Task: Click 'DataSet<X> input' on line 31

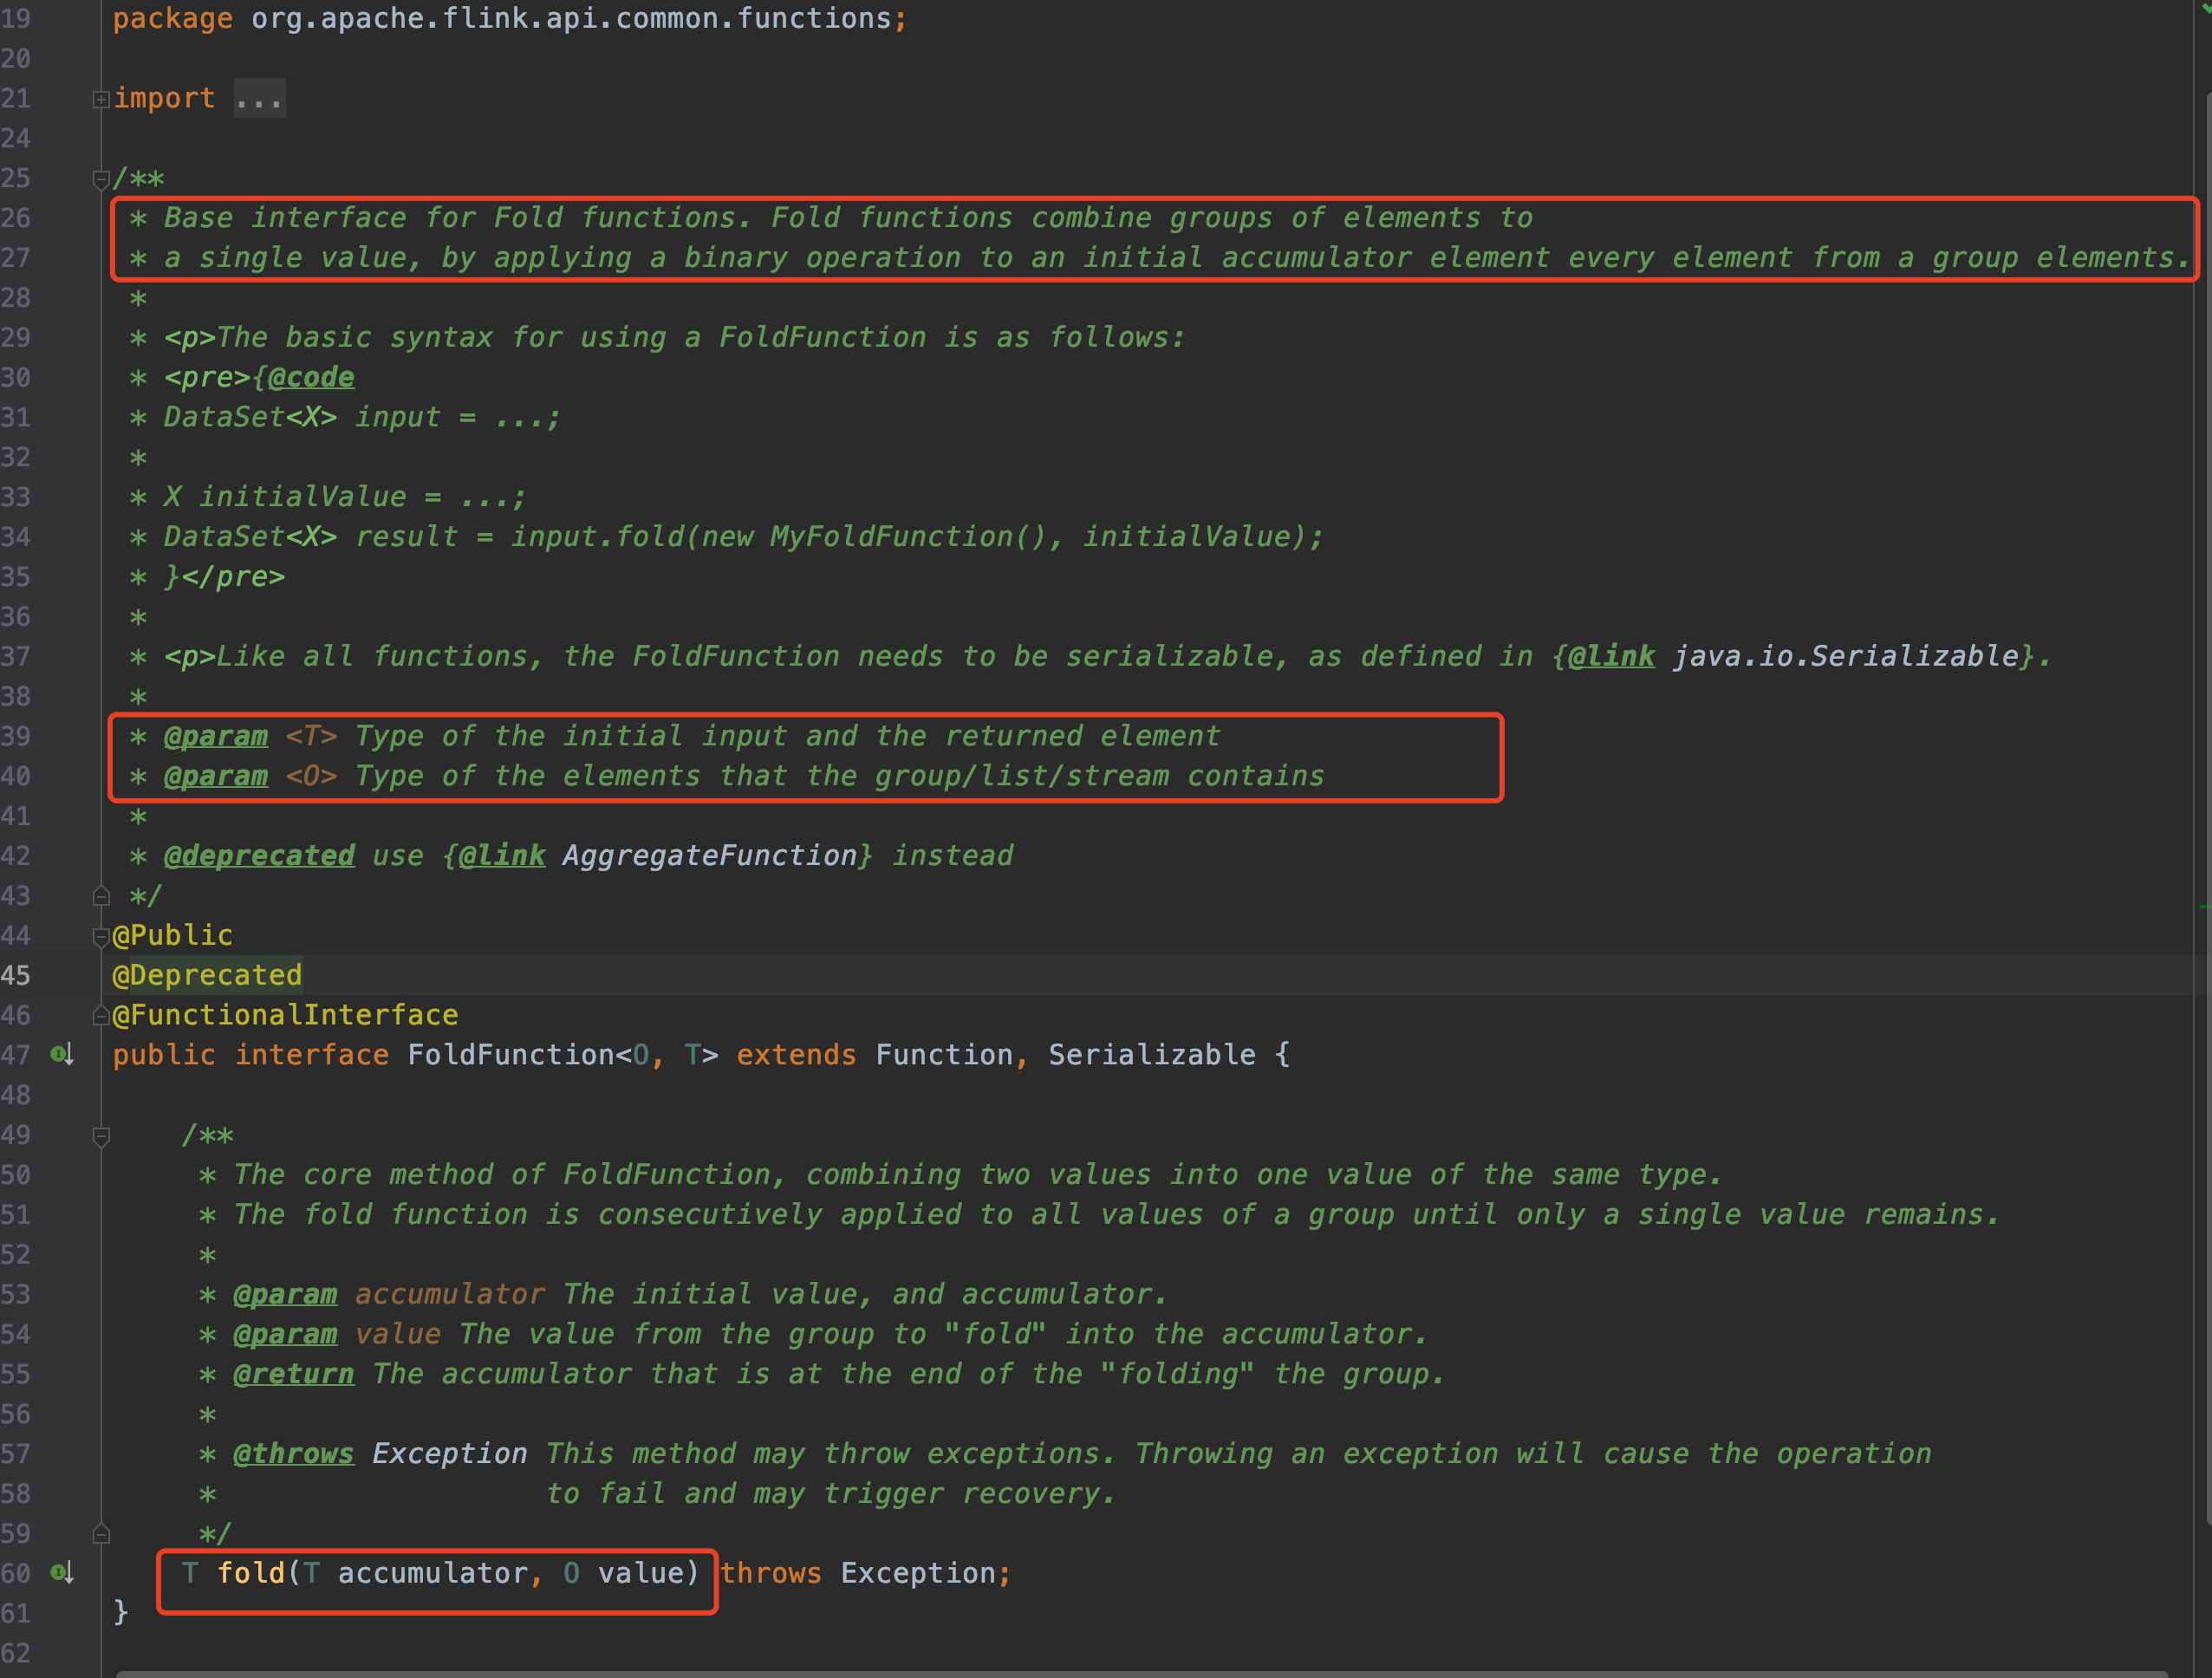Action: point(302,417)
